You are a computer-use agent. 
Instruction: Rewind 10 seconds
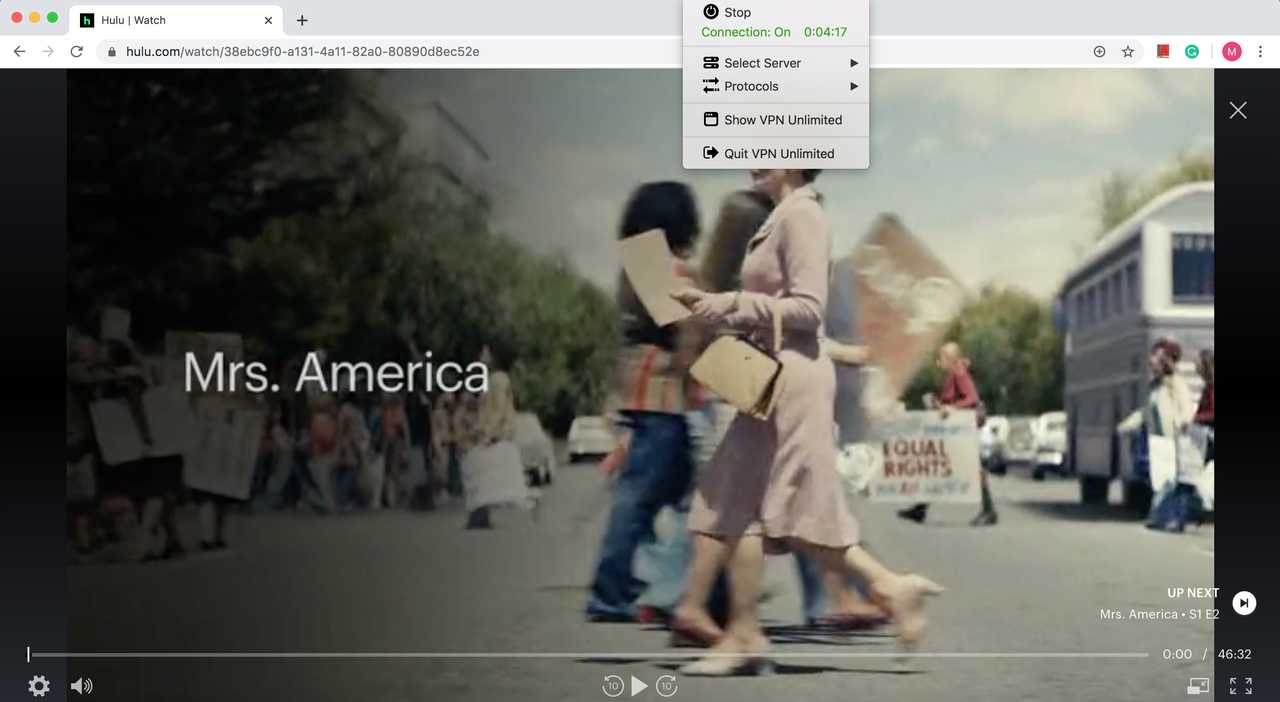coord(613,686)
